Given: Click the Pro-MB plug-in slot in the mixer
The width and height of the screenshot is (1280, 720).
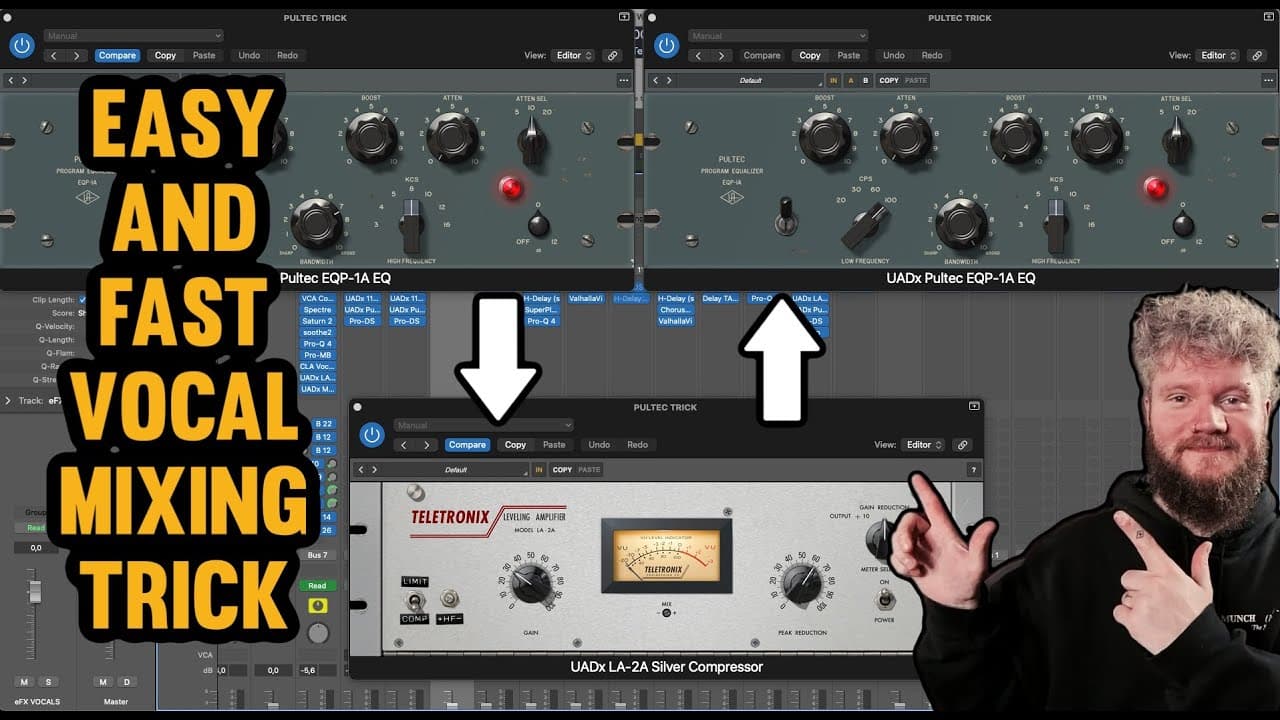Looking at the screenshot, I should click(318, 355).
